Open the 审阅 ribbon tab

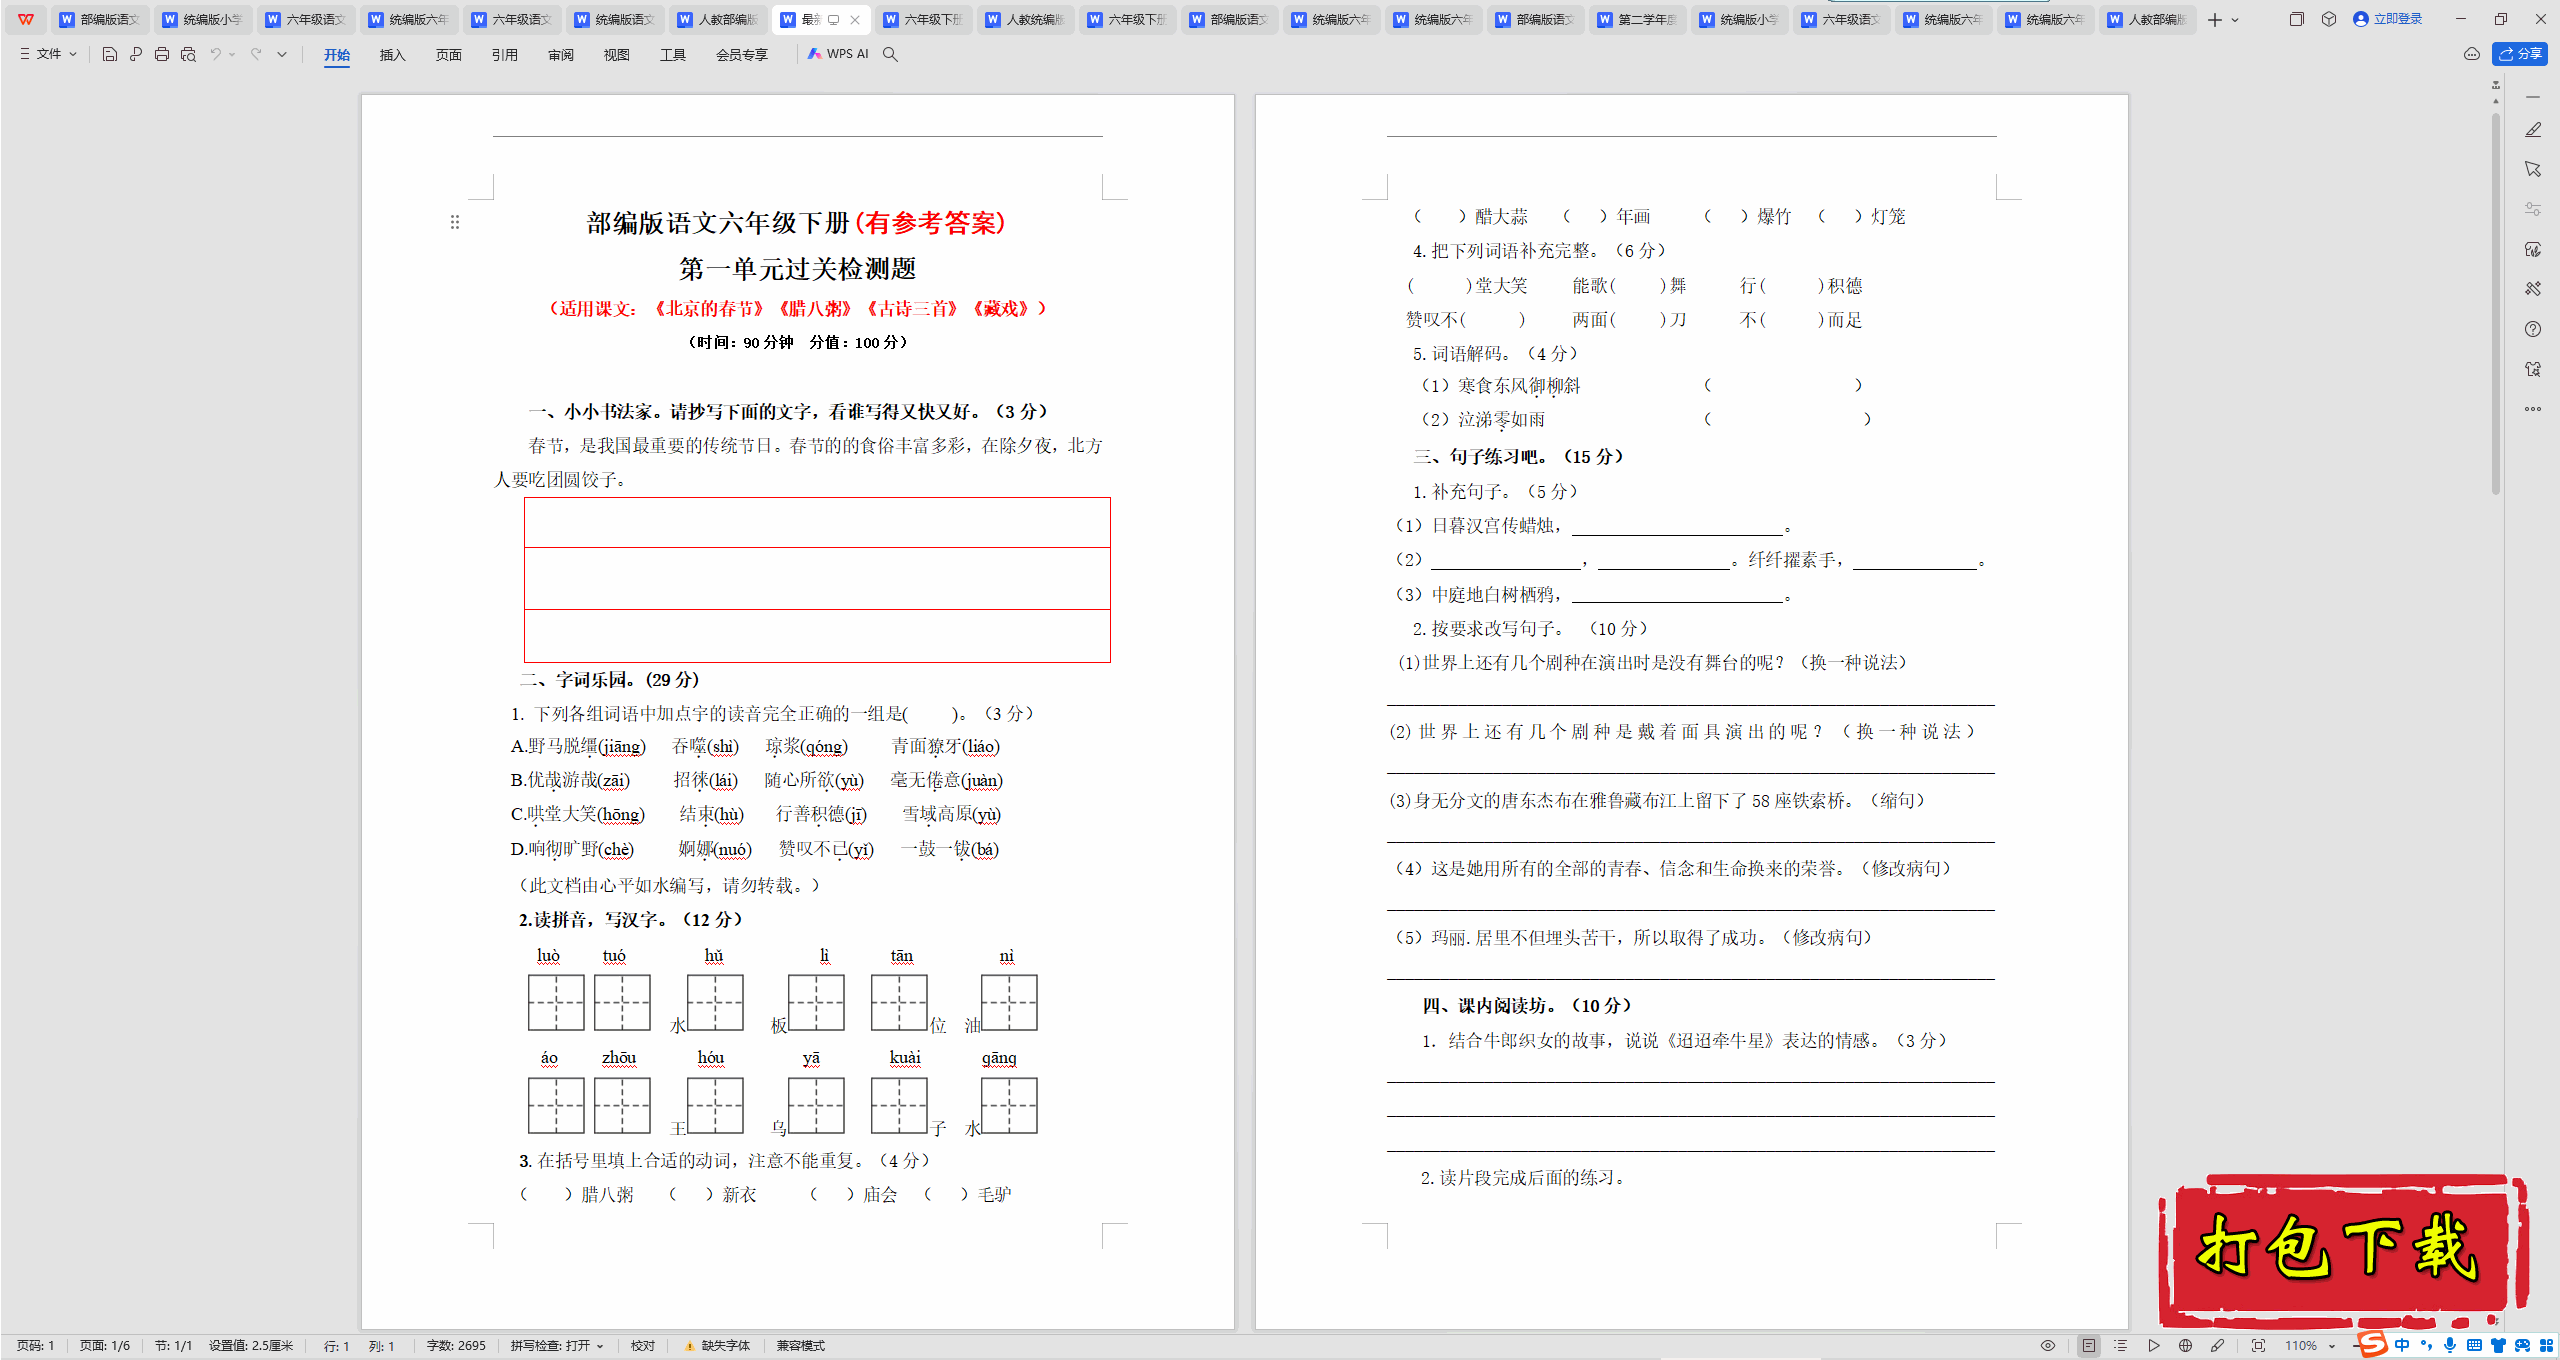(x=561, y=55)
